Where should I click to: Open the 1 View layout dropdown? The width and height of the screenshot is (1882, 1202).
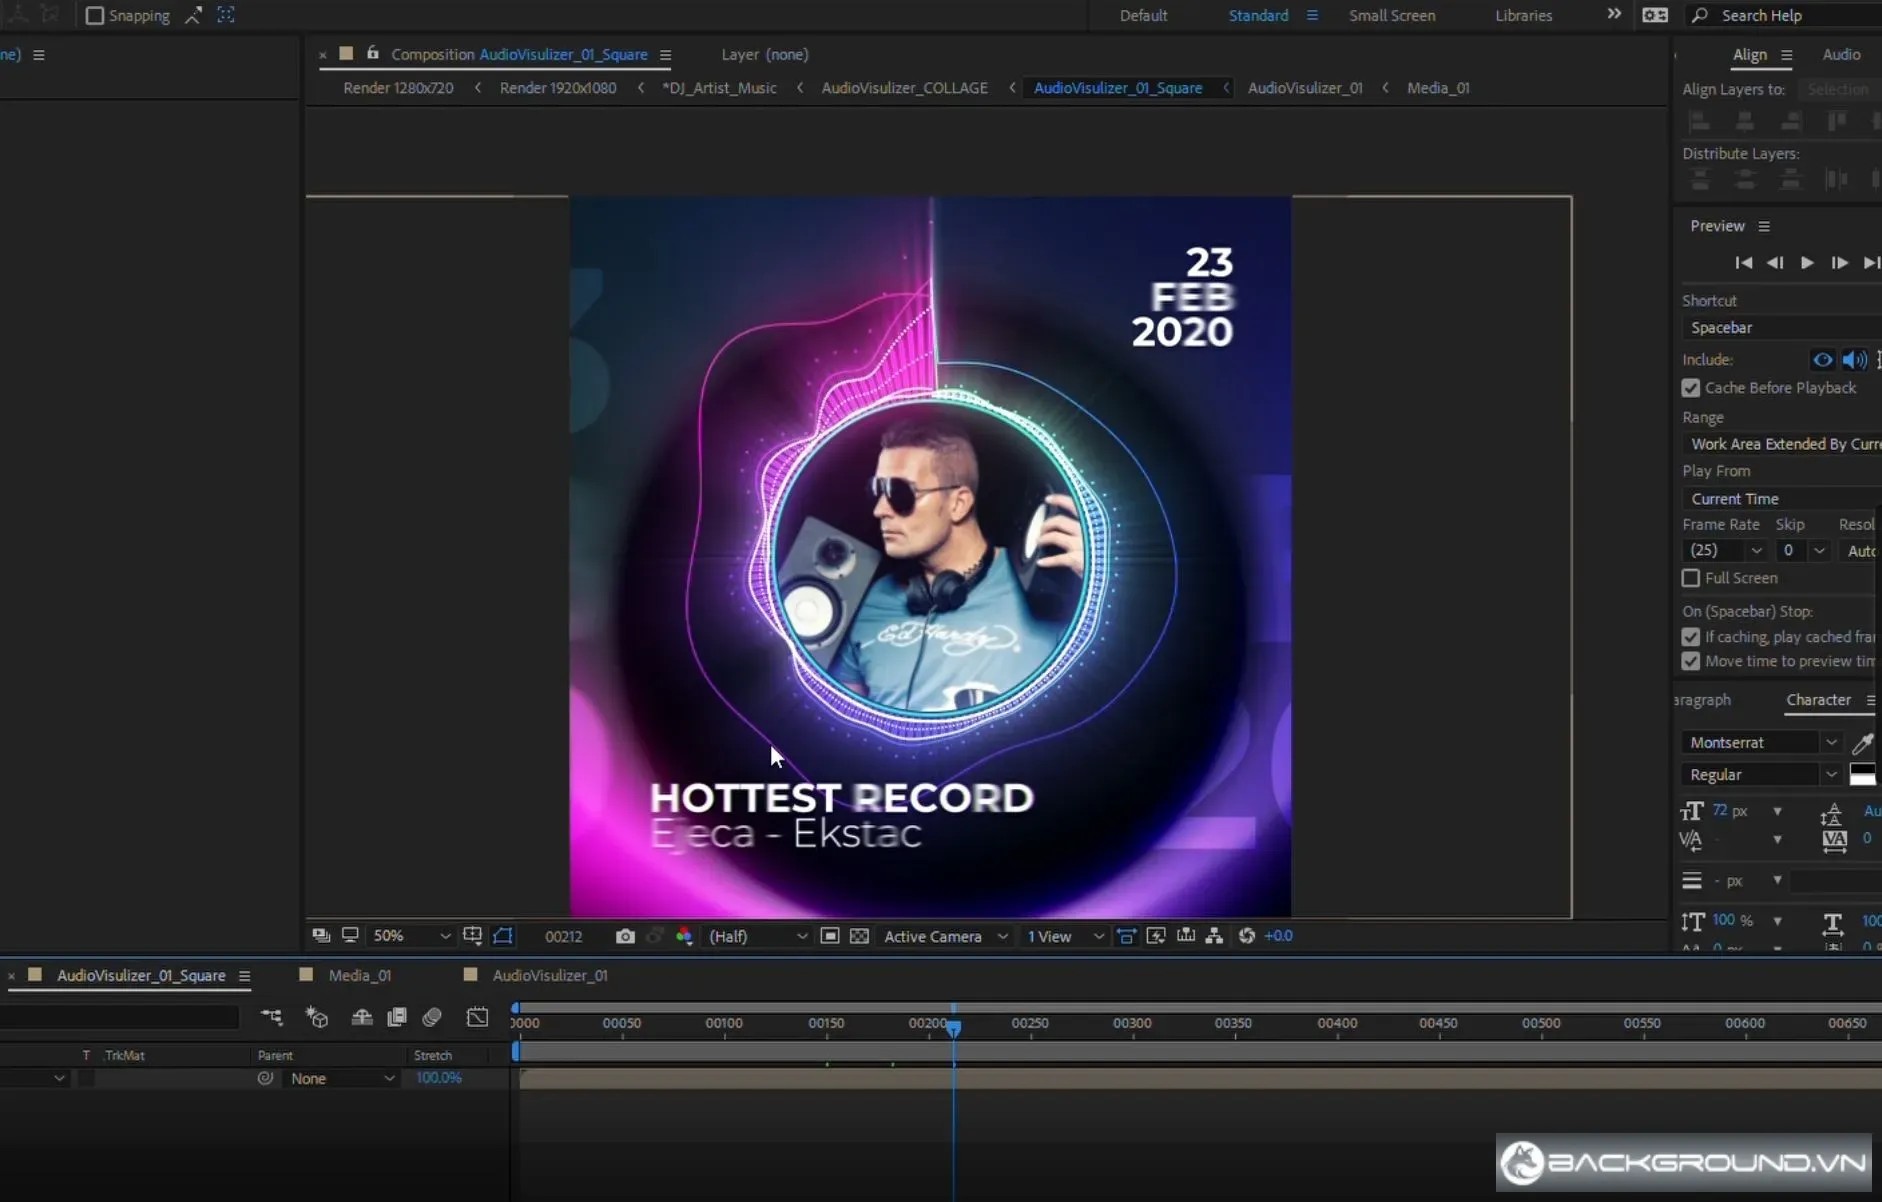tap(1064, 936)
